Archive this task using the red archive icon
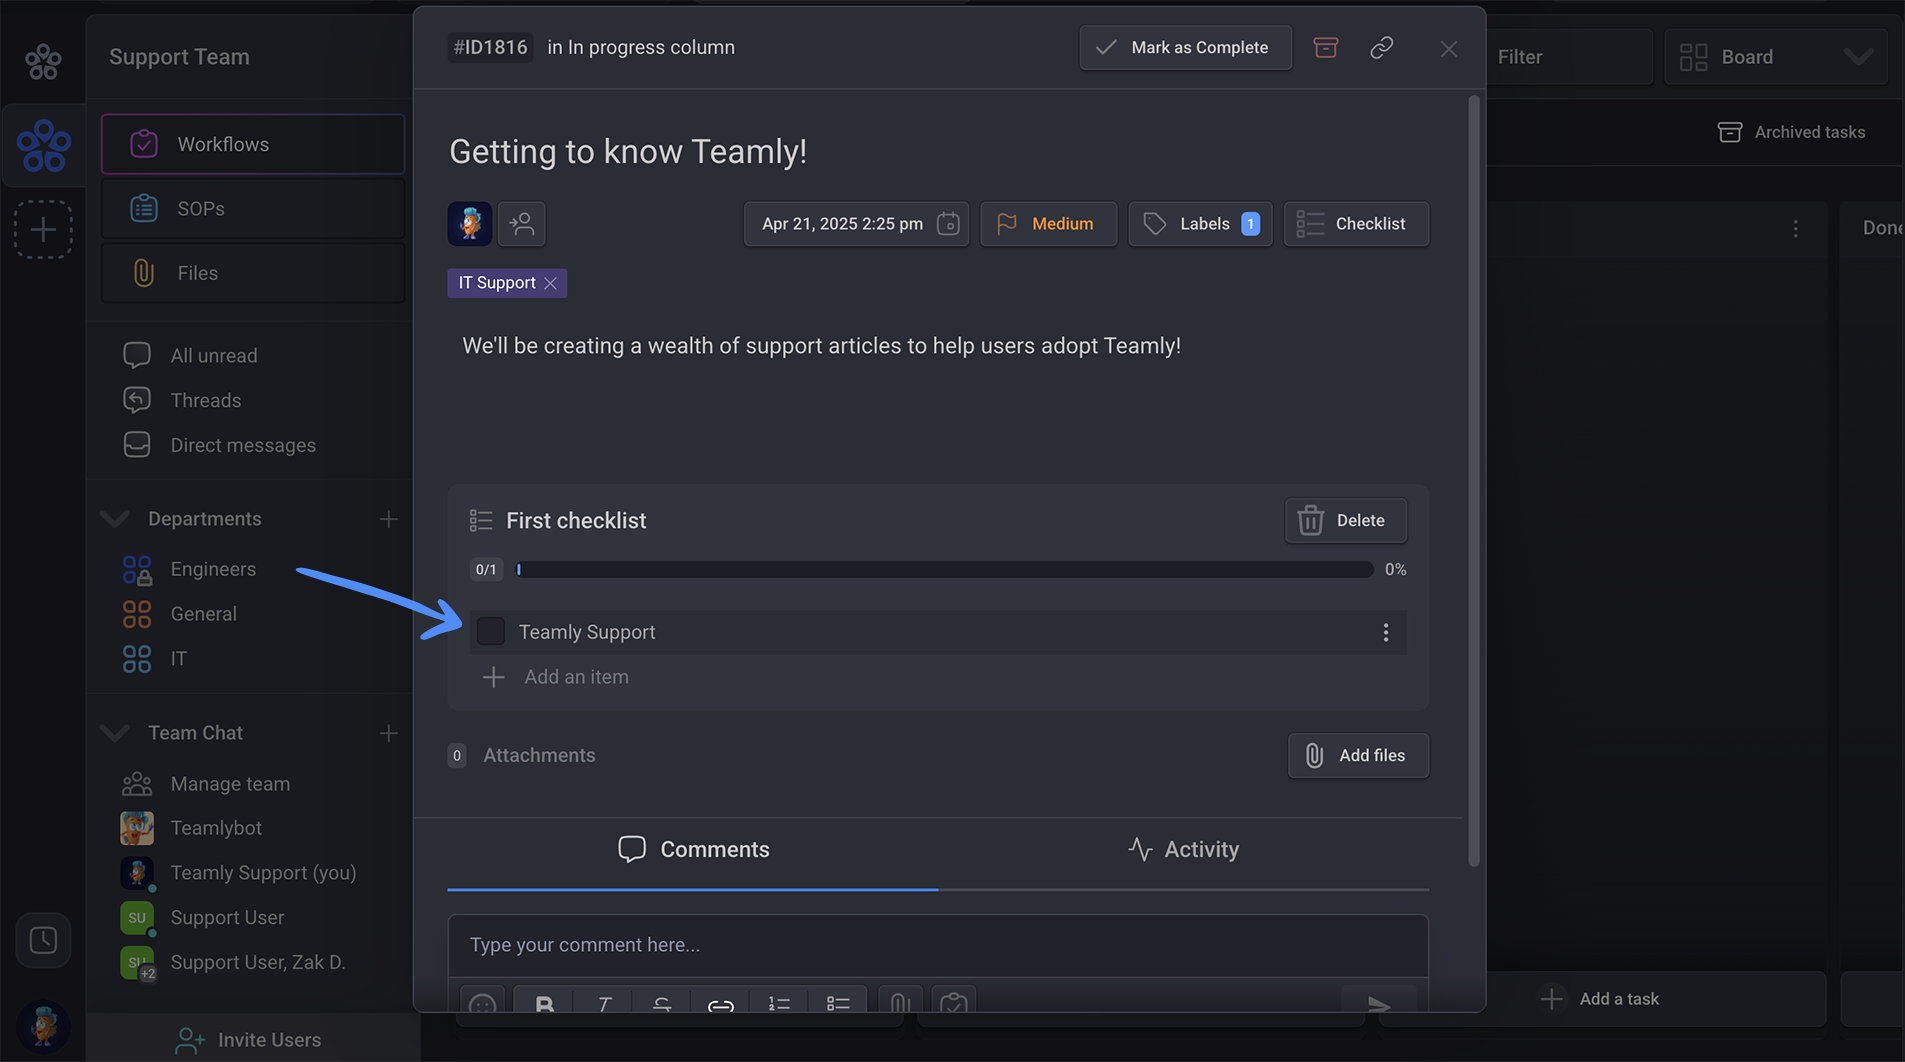Screen dimensions: 1905x1062 [x=1325, y=47]
